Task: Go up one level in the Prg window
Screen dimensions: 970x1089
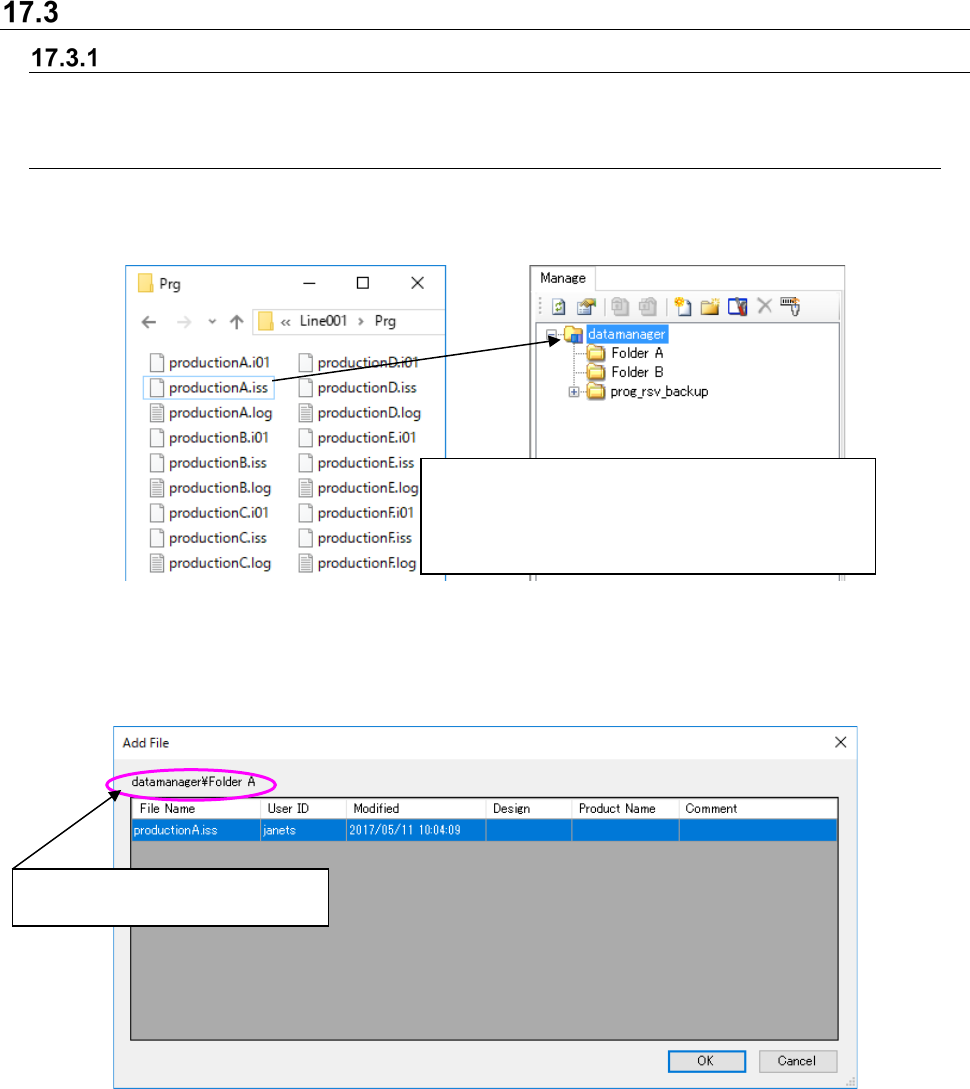Action: click(x=237, y=322)
